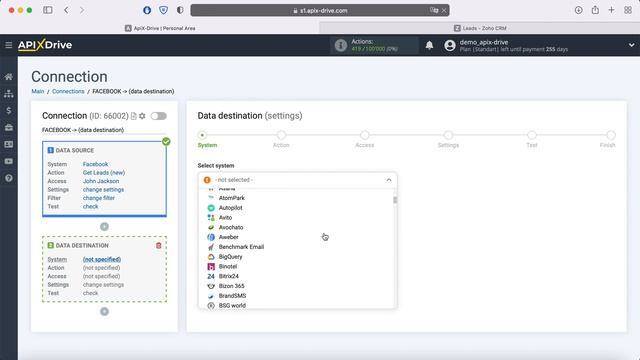Open the briefcase sidebar icon
This screenshot has width=640, height=360.
pyautogui.click(x=9, y=128)
